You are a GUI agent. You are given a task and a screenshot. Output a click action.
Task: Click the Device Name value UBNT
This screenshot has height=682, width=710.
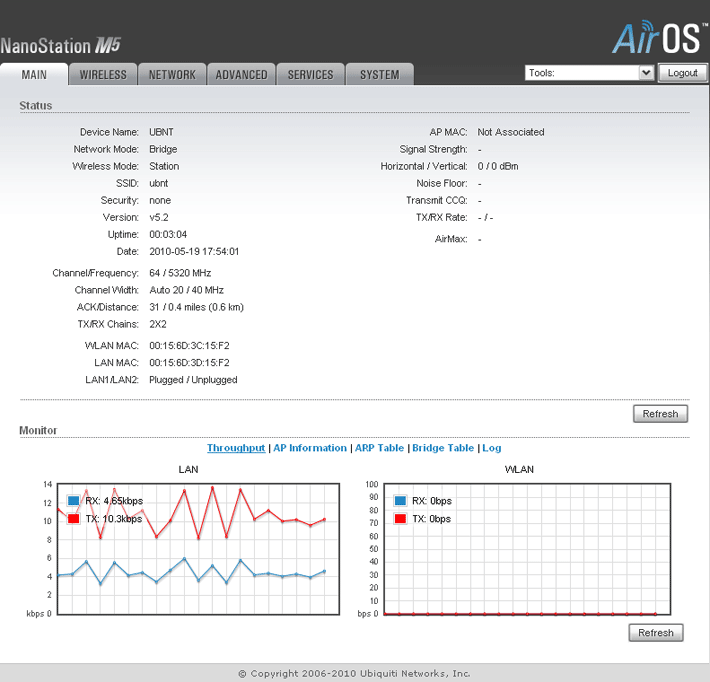pos(161,132)
